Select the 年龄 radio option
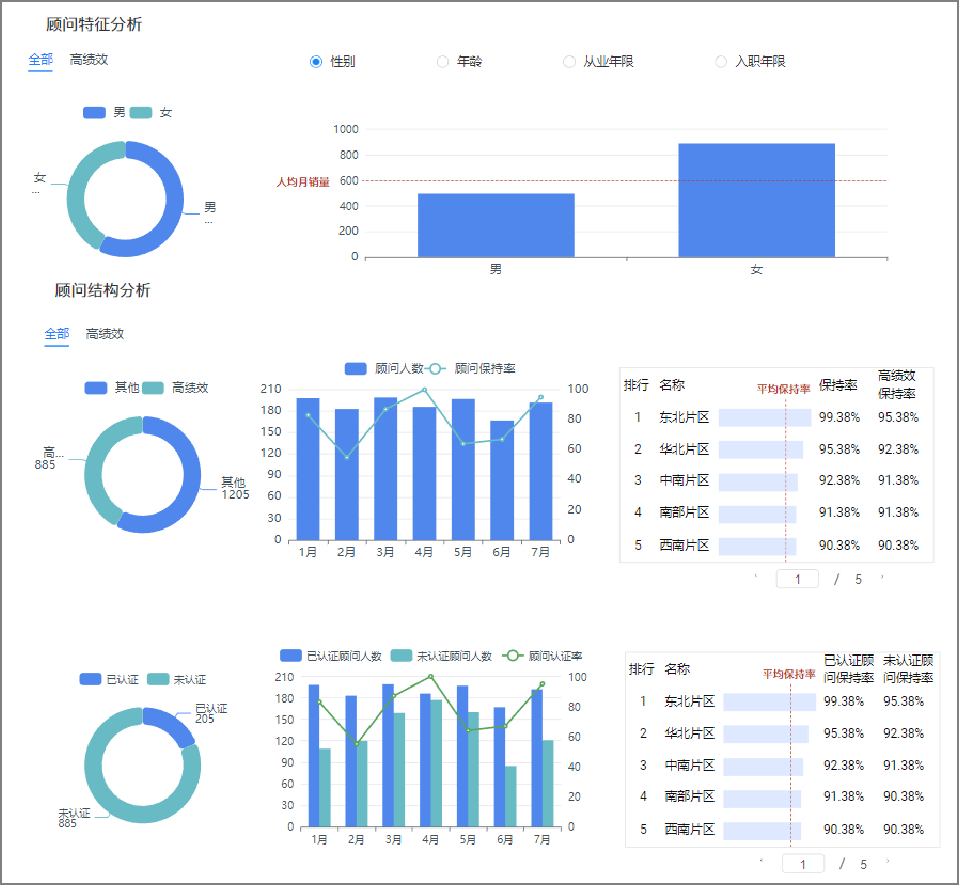The width and height of the screenshot is (959, 885). point(443,62)
